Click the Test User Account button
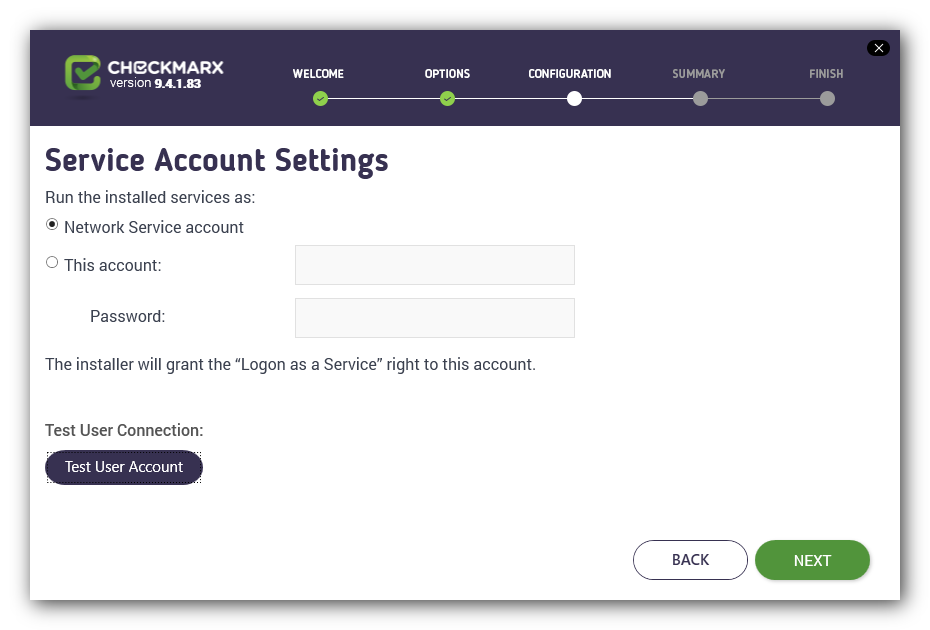930x630 pixels. coord(124,467)
